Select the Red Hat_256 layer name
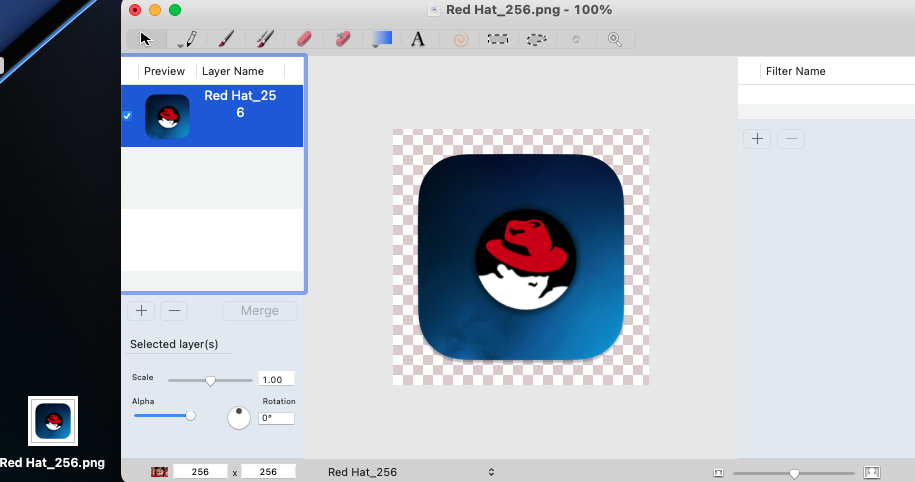 pyautogui.click(x=240, y=104)
